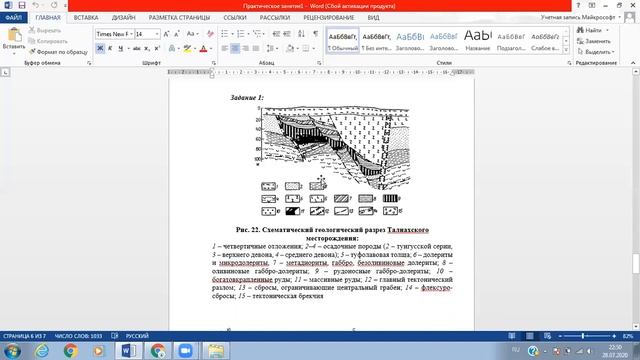
Task: Switch to Read Mode view in status bar
Action: 511,336
